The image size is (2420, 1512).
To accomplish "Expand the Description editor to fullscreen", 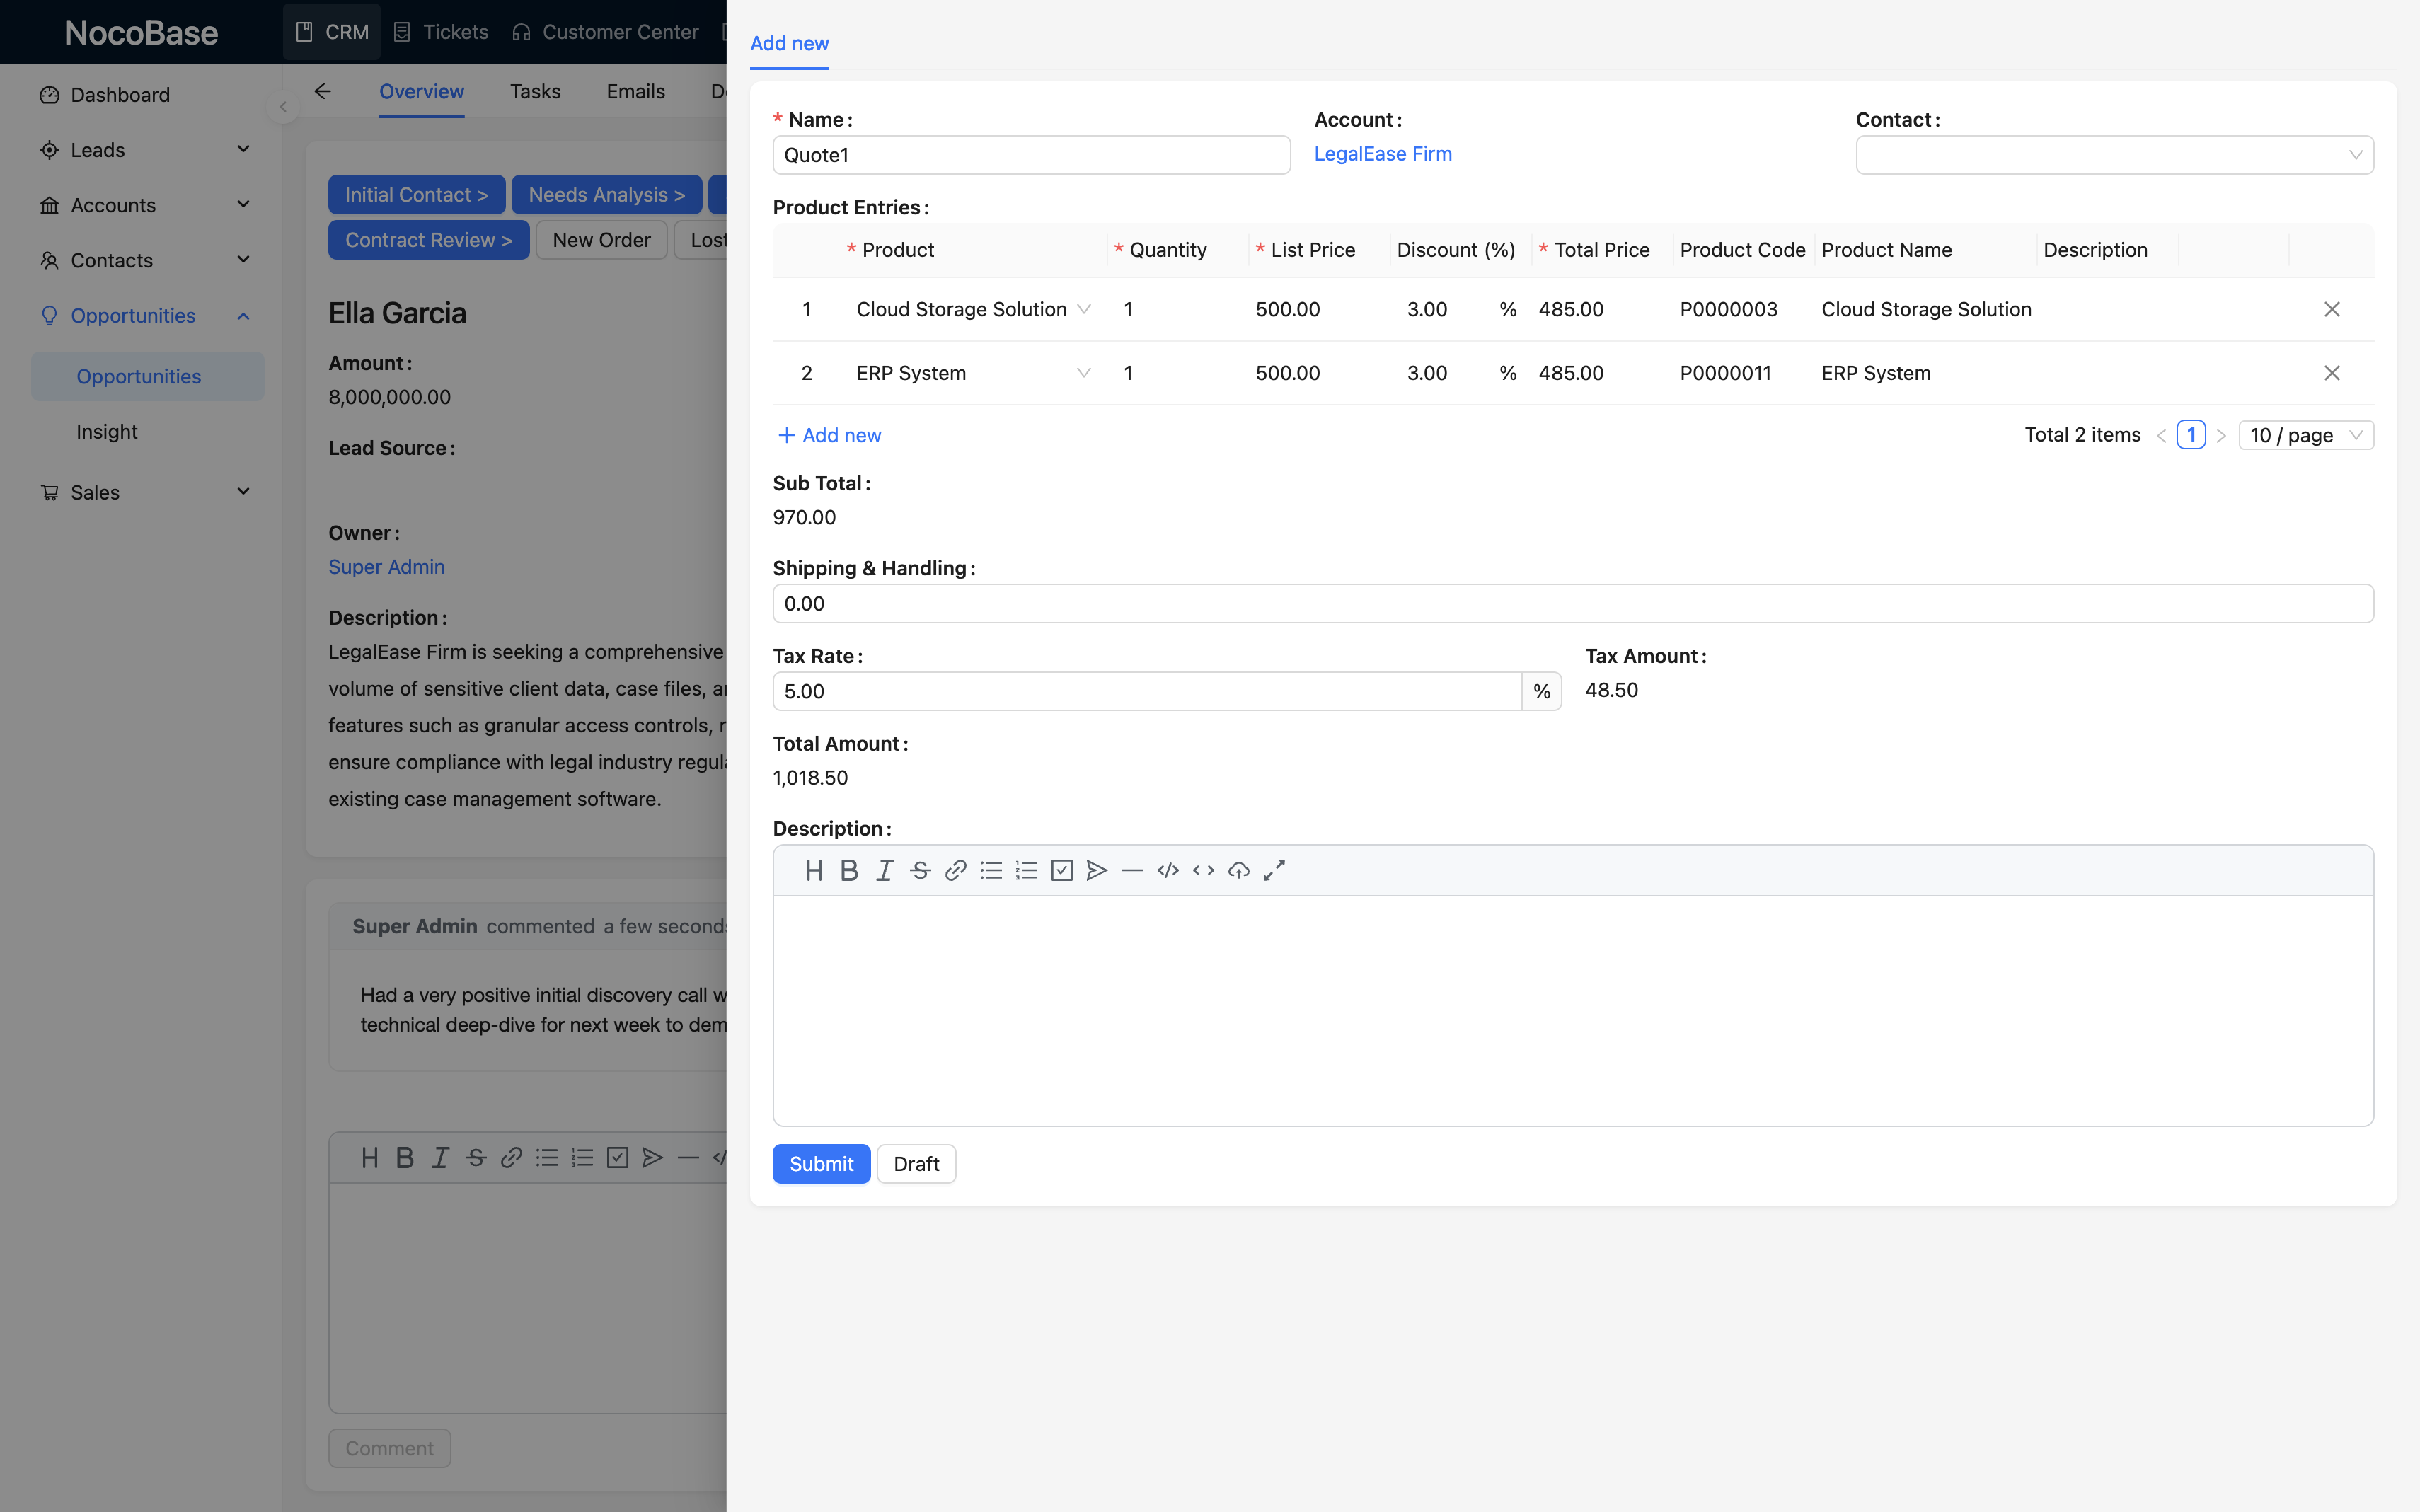I will pos(1274,870).
